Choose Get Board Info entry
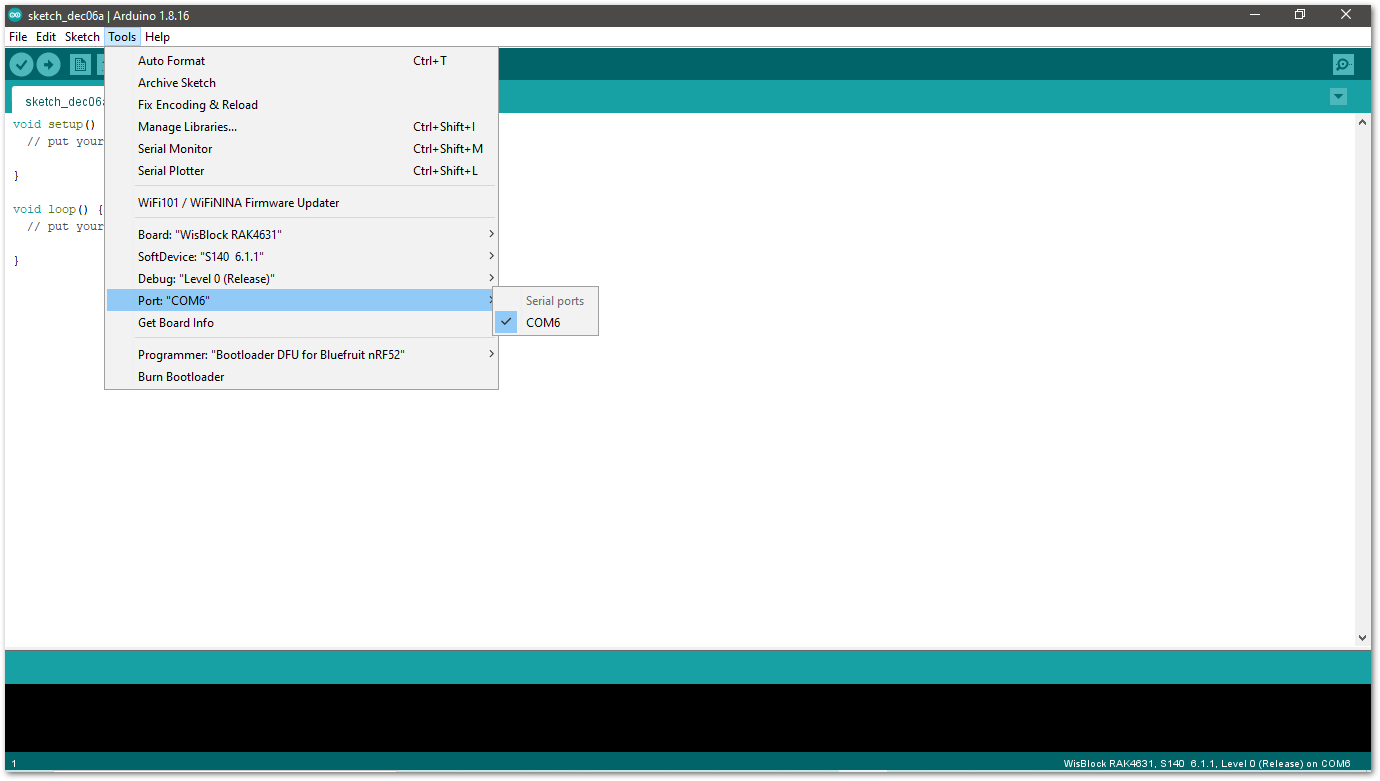 point(302,323)
